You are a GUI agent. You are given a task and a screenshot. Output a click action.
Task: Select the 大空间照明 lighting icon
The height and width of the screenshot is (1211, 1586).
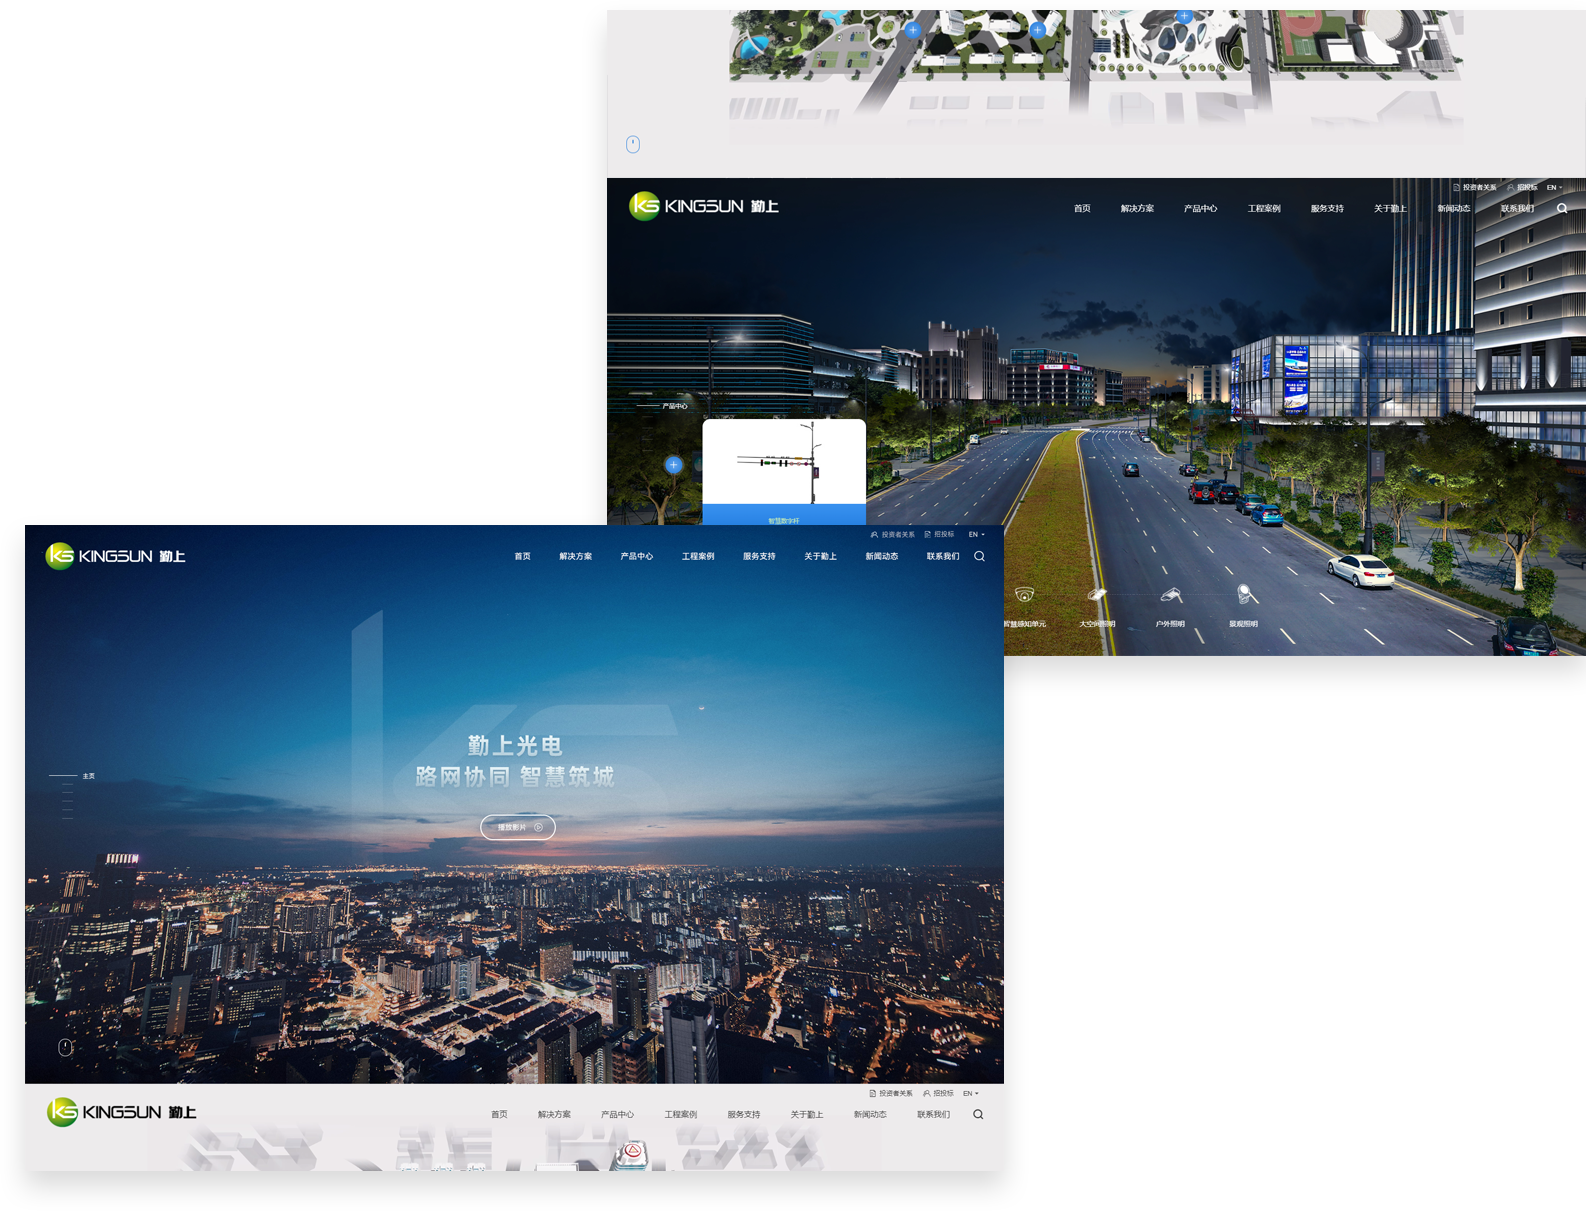tap(1097, 596)
